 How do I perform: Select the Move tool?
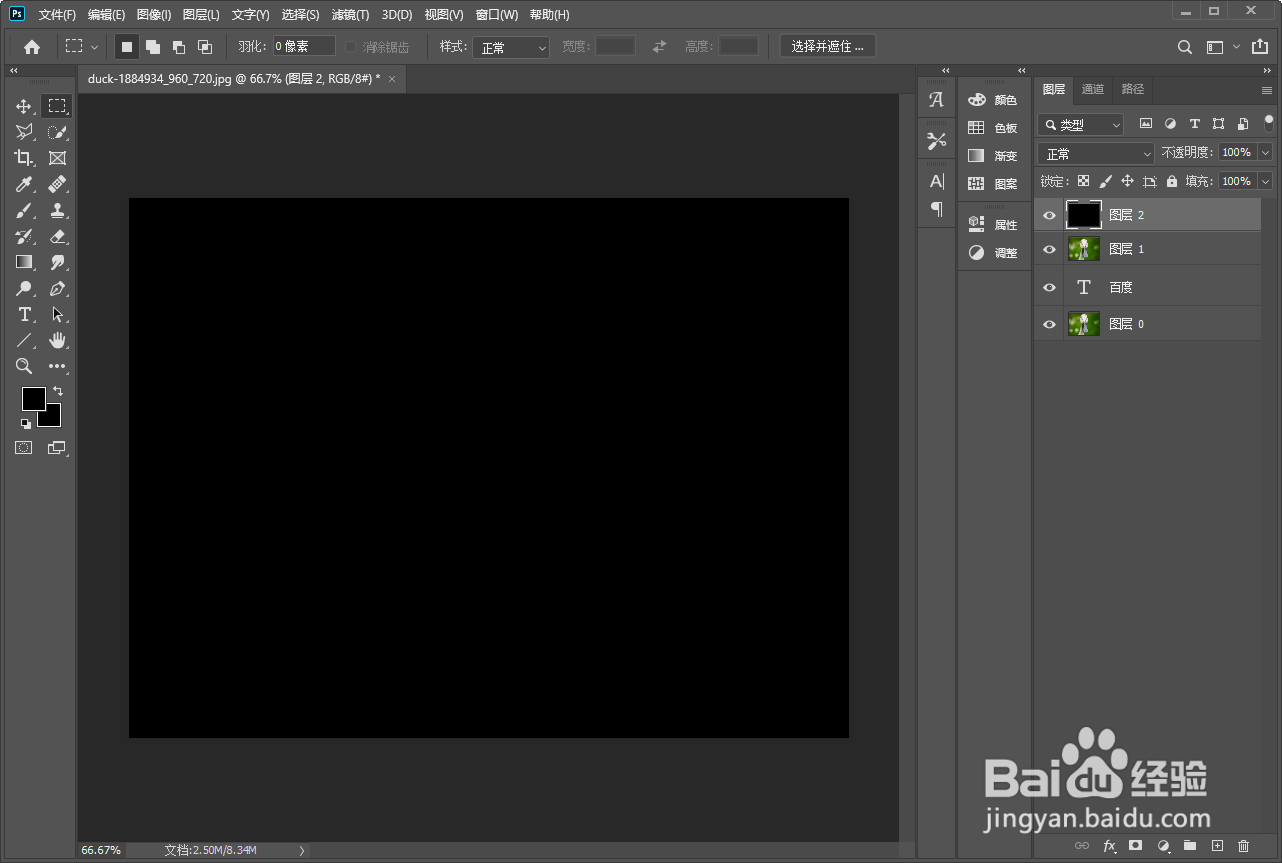[24, 106]
